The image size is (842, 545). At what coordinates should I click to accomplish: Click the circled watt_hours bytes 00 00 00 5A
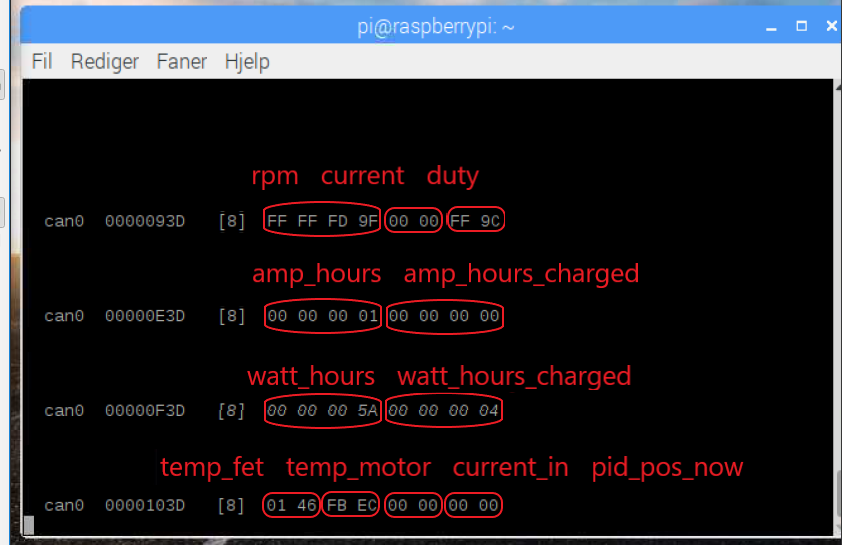322,411
